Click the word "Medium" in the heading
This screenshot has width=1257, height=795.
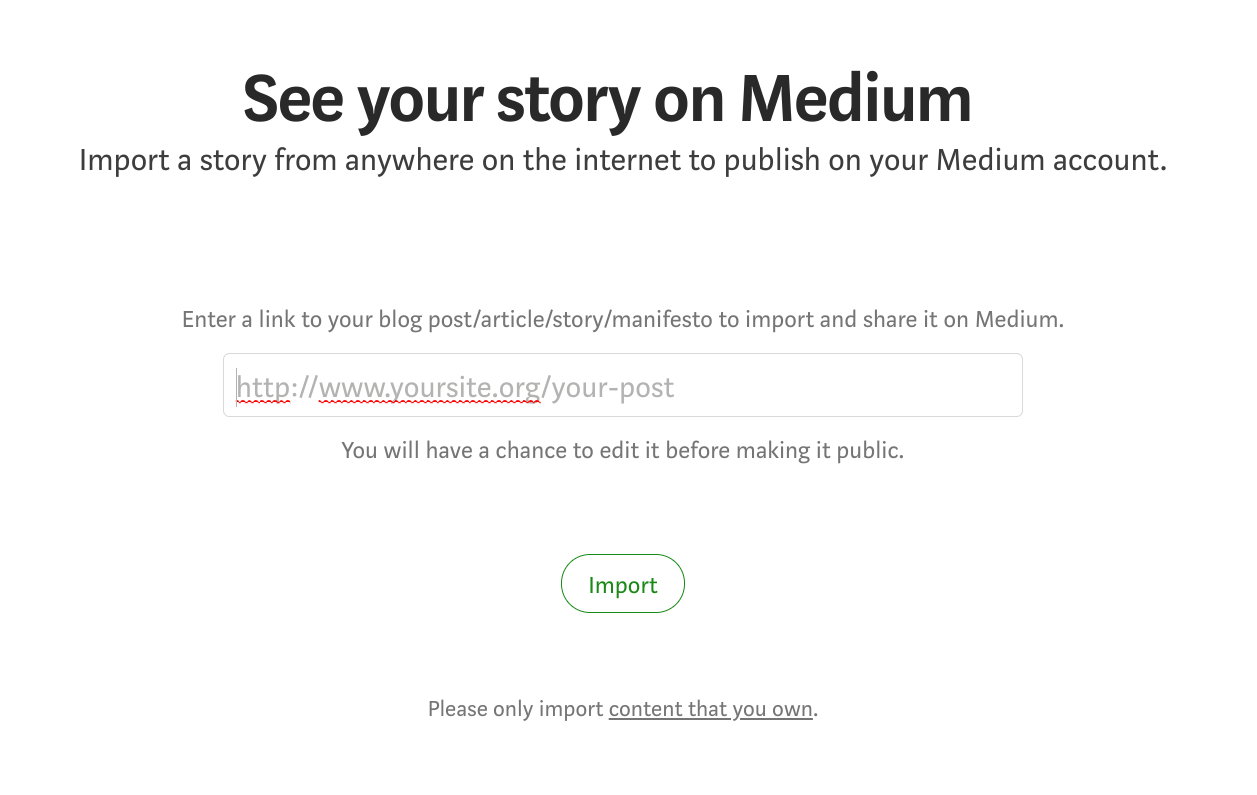pos(855,98)
